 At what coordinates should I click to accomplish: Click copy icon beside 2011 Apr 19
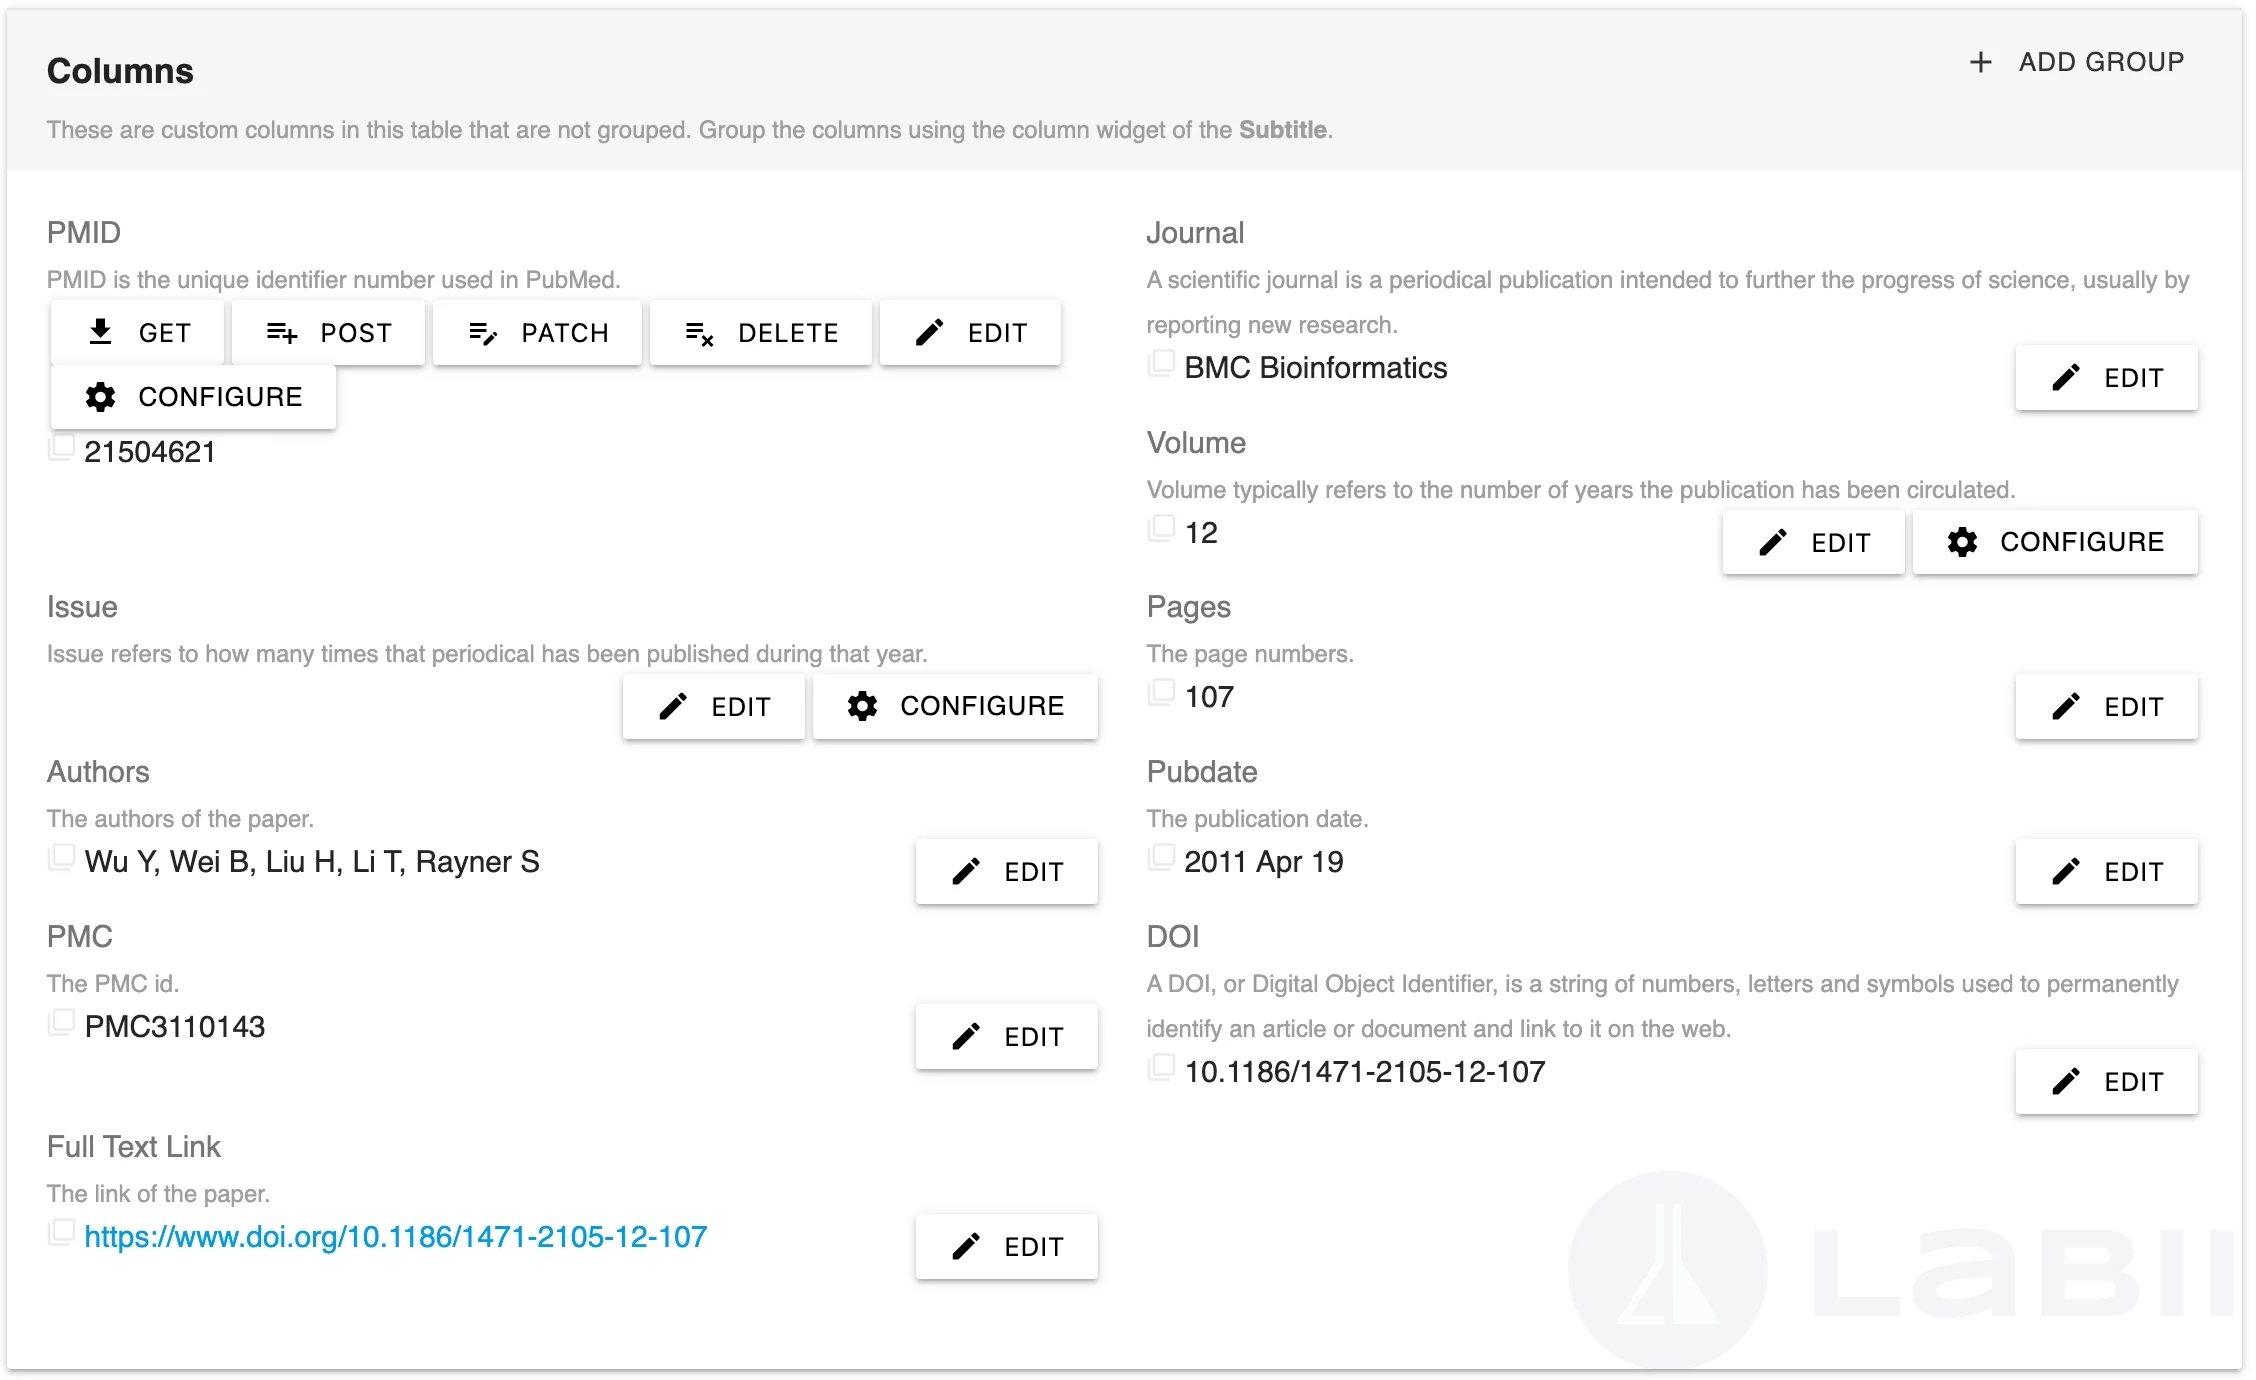(1161, 857)
